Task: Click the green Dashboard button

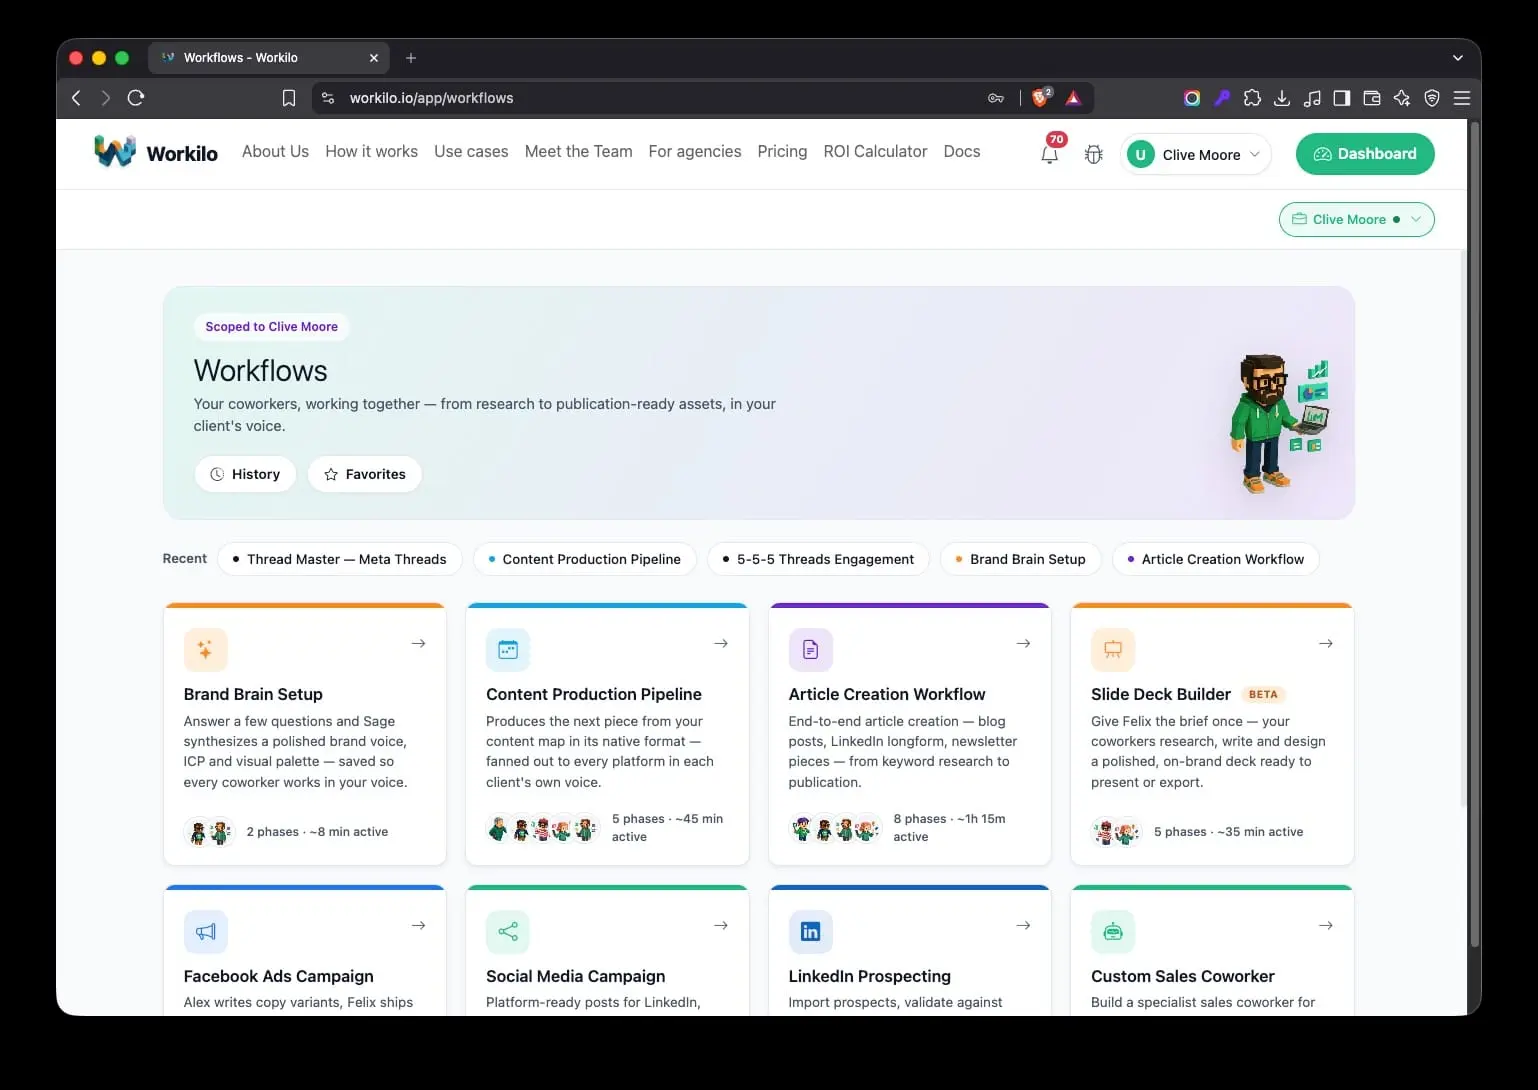Action: (1365, 154)
